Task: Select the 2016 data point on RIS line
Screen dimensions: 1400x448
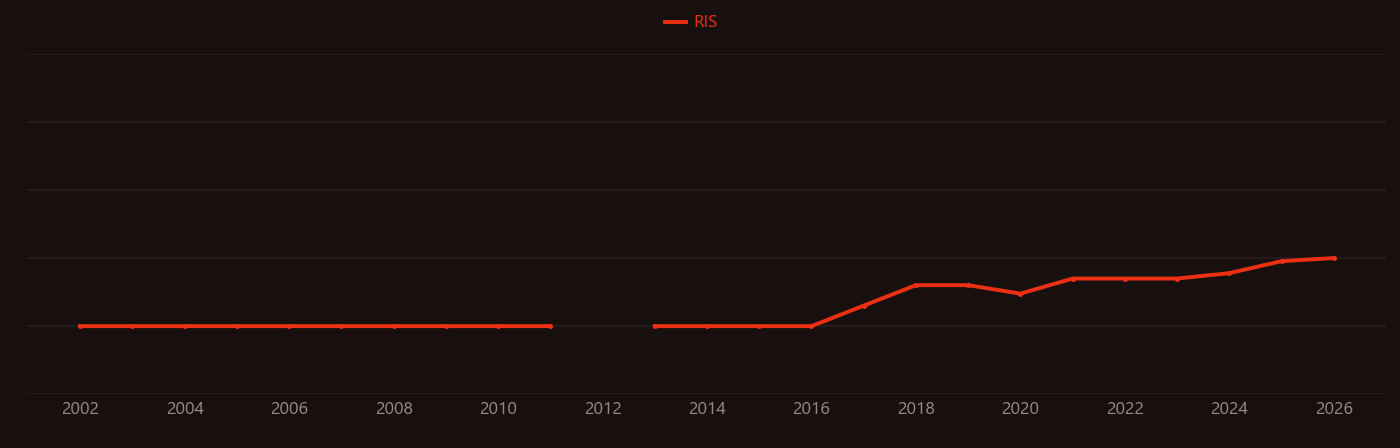Action: 812,326
